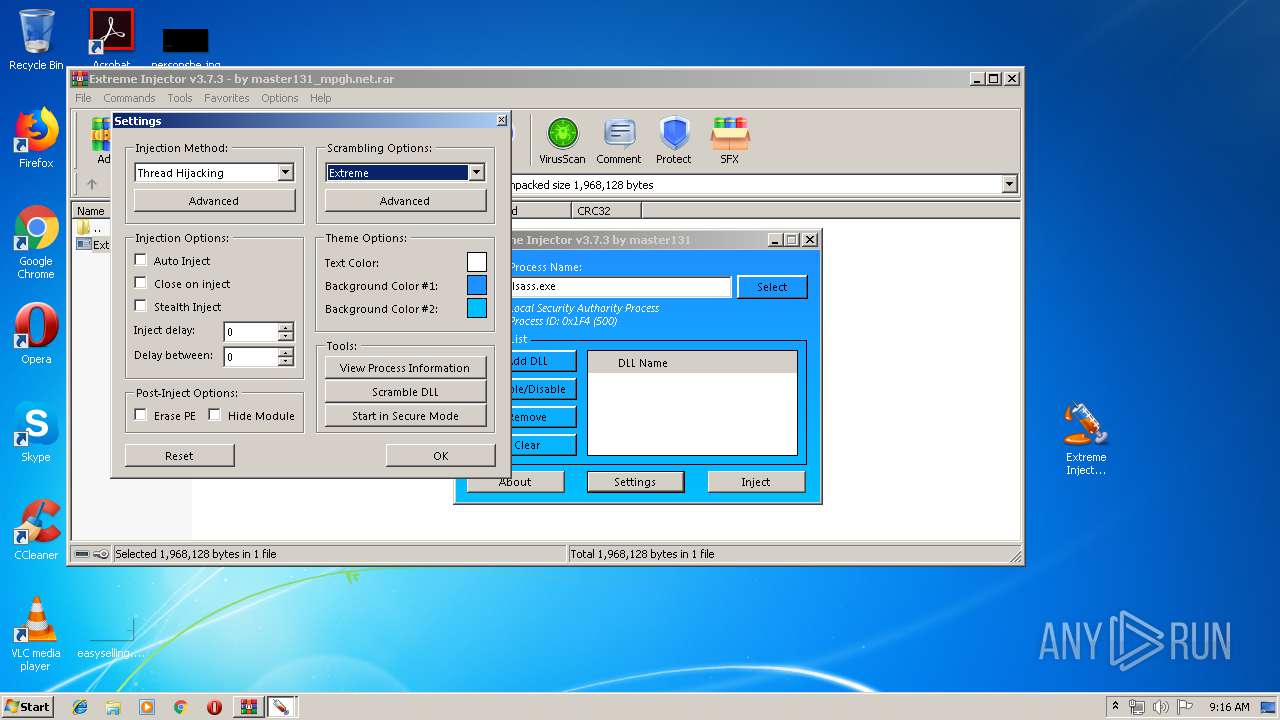Open Windows Explorer from taskbar
1280x720 pixels.
[113, 707]
